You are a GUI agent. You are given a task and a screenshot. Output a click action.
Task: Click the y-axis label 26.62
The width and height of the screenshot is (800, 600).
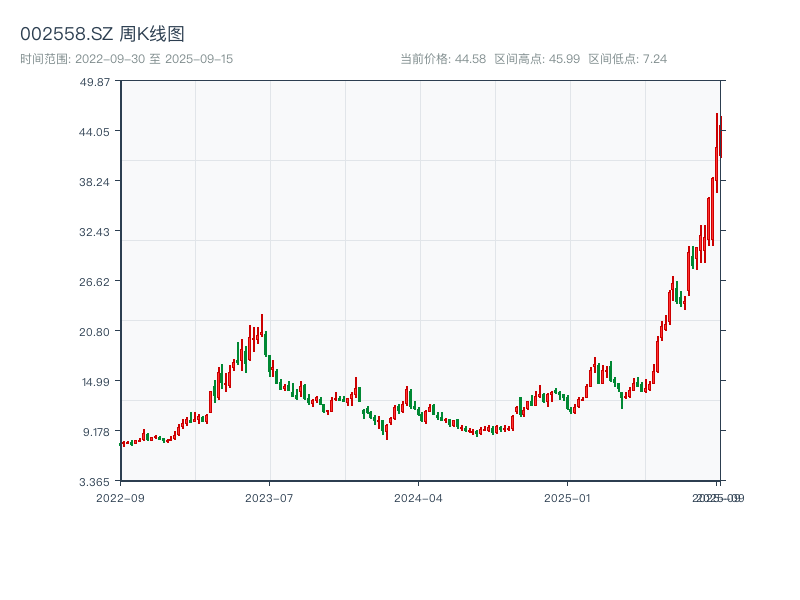tap(94, 282)
